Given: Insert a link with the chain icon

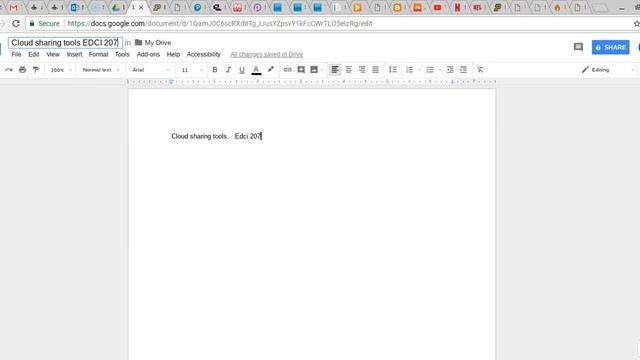Looking at the screenshot, I should click(287, 70).
